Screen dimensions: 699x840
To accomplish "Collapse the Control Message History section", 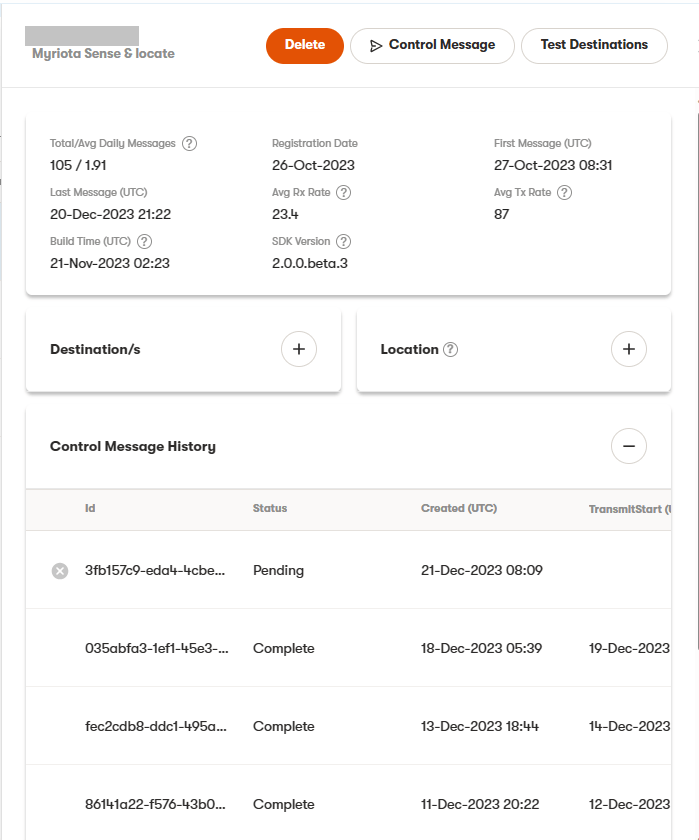I will (x=628, y=446).
